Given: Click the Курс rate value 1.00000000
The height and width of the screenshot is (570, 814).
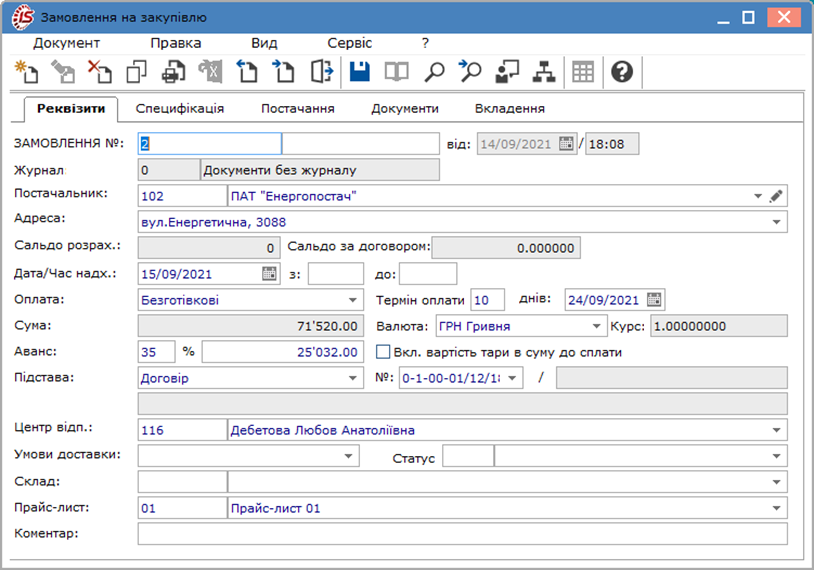Looking at the screenshot, I should pyautogui.click(x=719, y=326).
